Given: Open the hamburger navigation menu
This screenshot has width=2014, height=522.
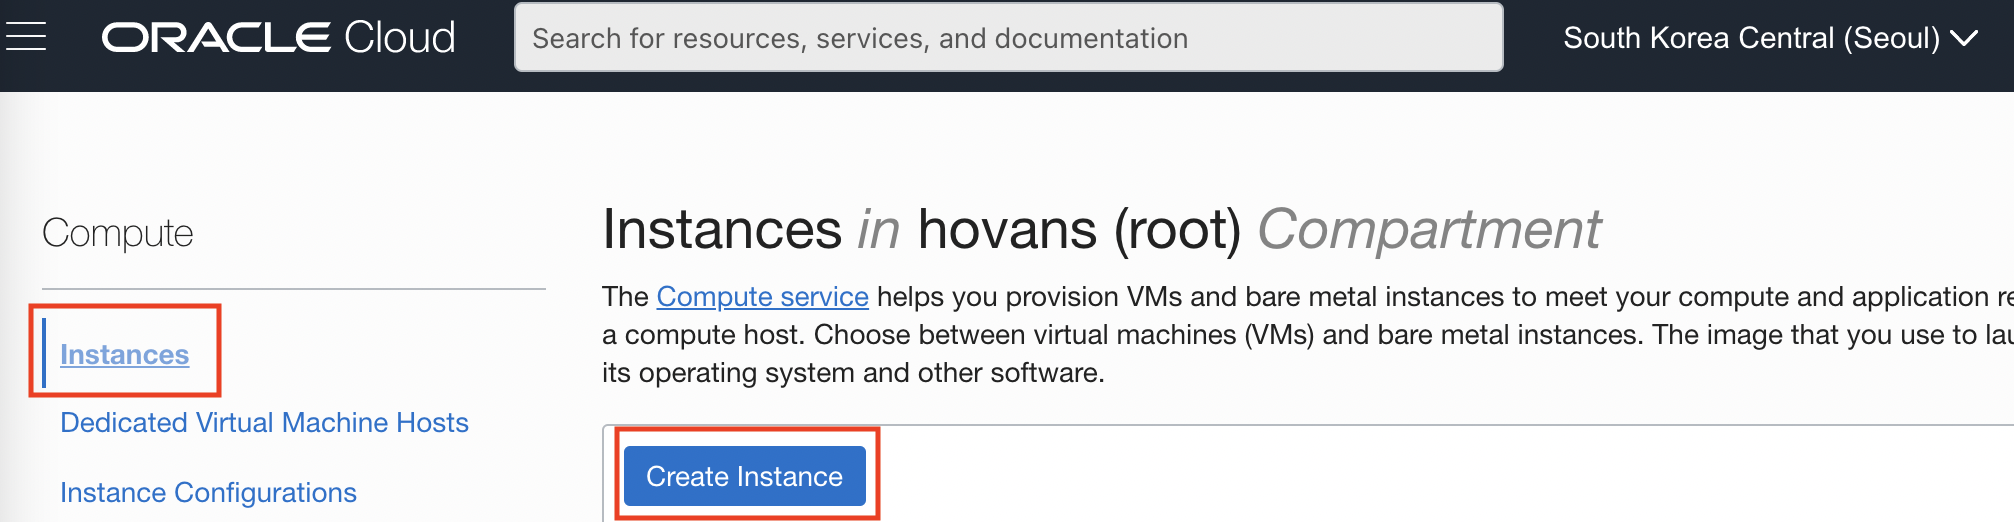Looking at the screenshot, I should click(x=26, y=38).
